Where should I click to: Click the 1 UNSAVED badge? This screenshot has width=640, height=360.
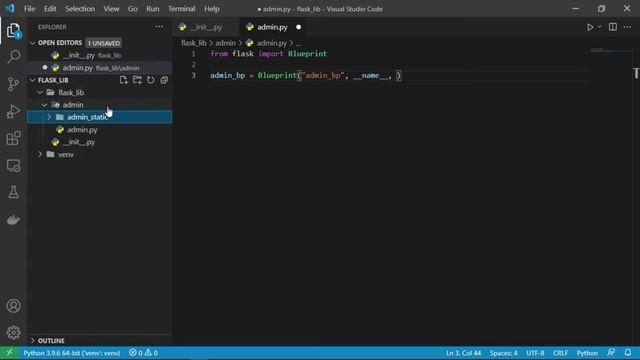coord(104,43)
